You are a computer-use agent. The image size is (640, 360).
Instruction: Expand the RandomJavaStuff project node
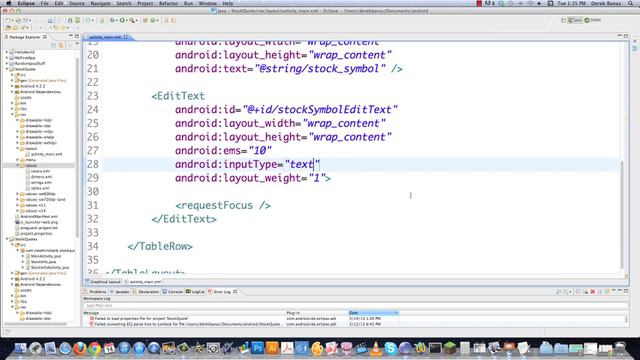pyautogui.click(x=7, y=64)
